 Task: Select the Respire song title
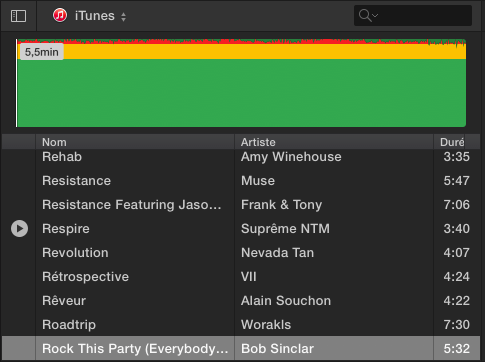[66, 229]
